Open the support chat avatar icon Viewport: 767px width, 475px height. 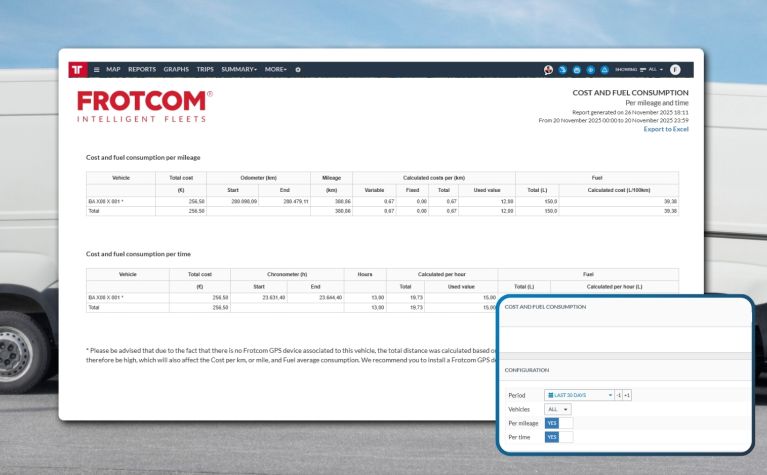tap(548, 69)
